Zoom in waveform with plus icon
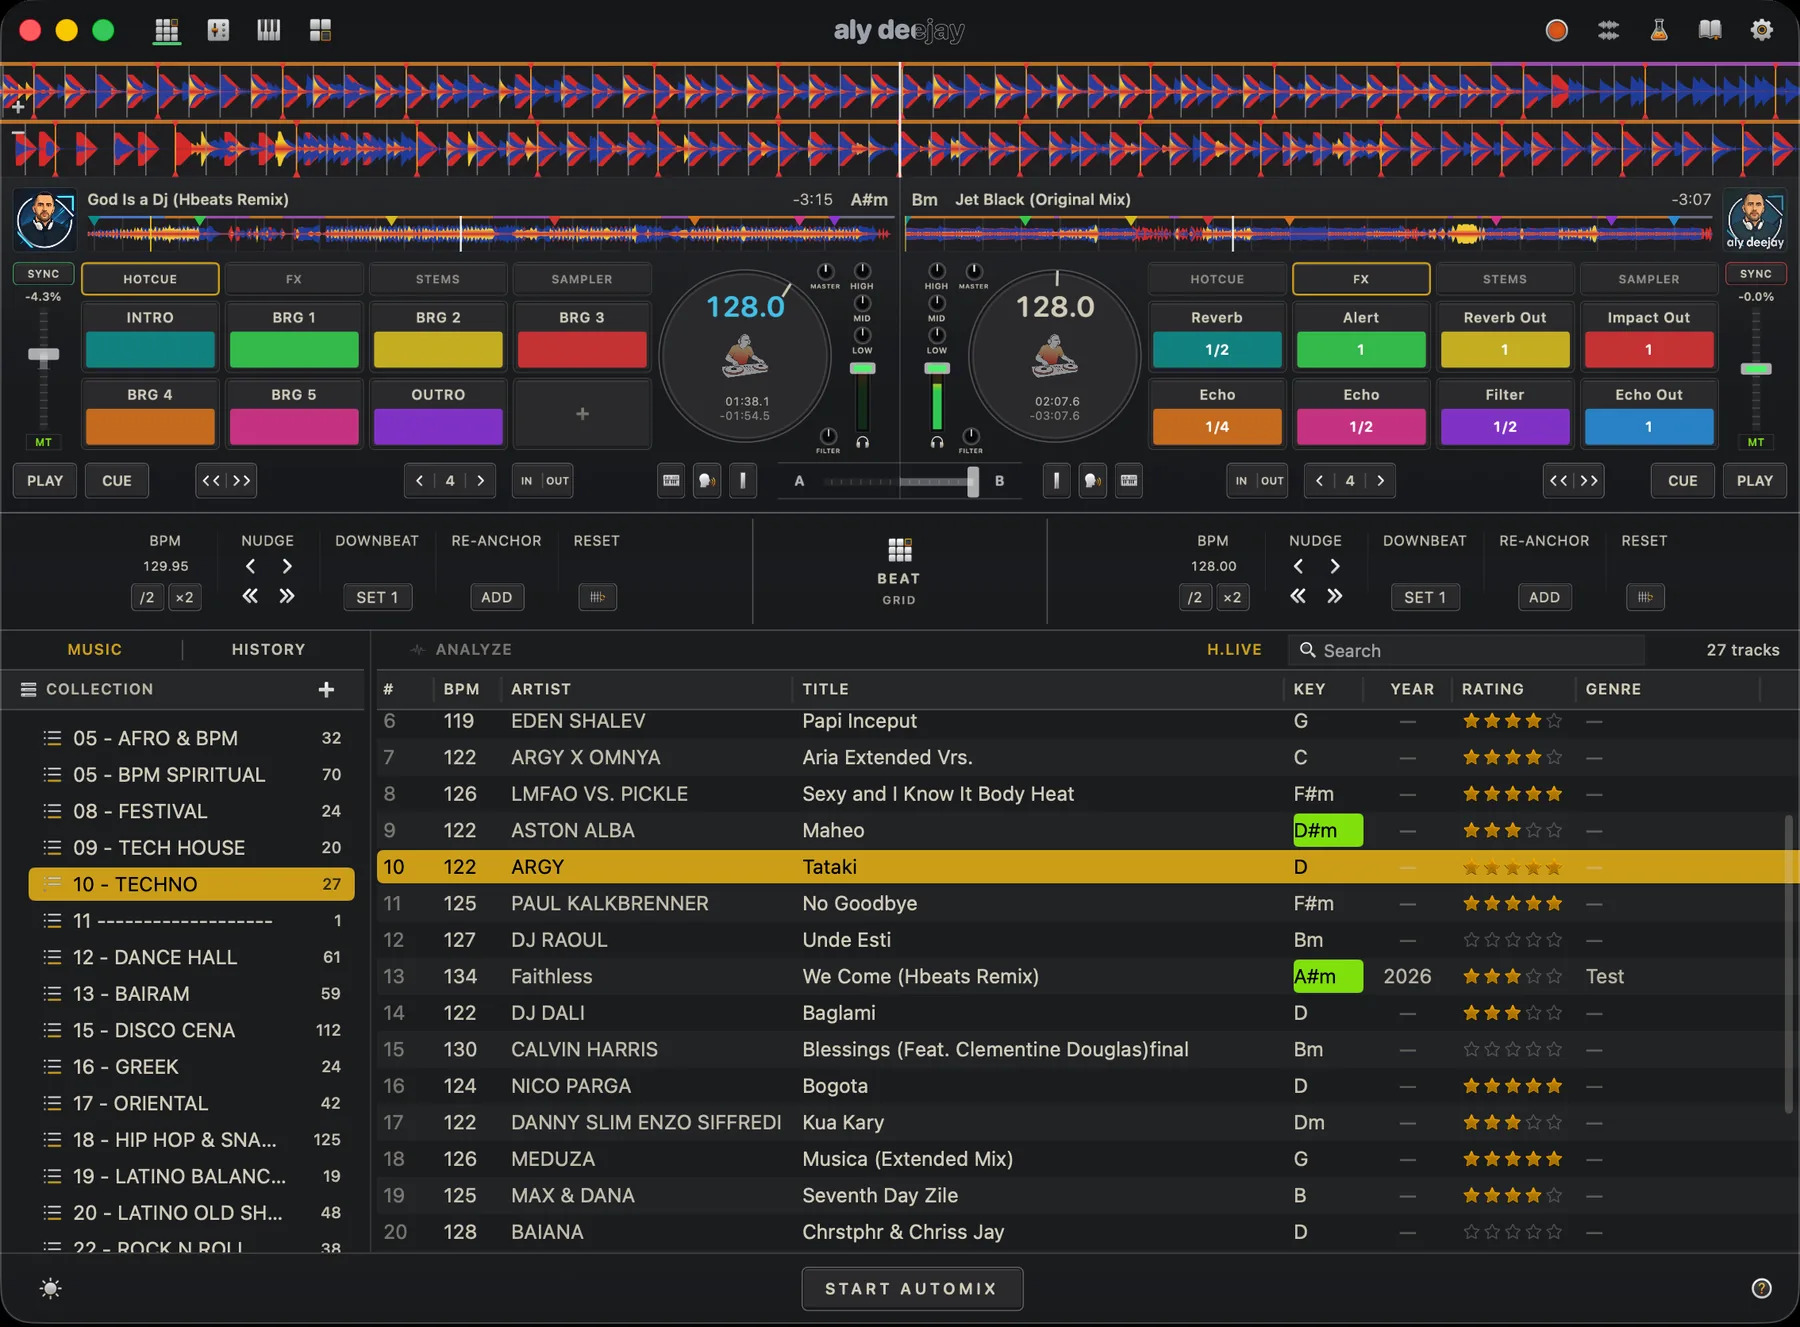 click(x=17, y=105)
